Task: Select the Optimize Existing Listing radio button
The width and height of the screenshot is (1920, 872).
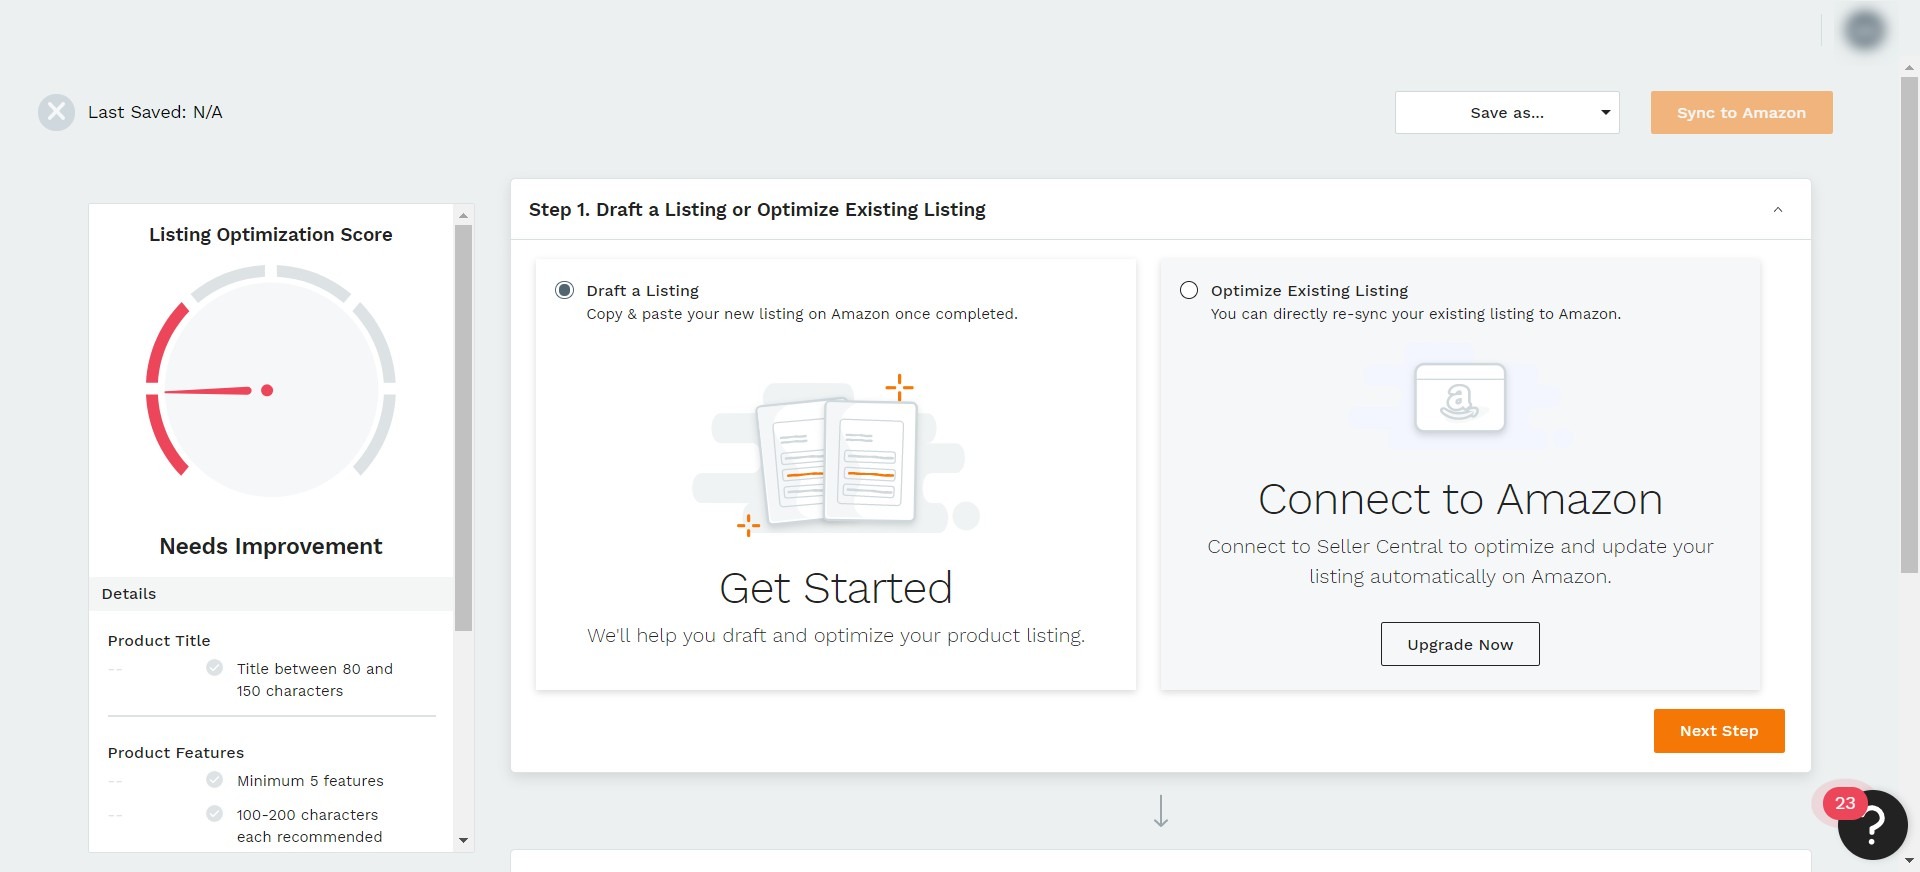Action: click(1189, 290)
